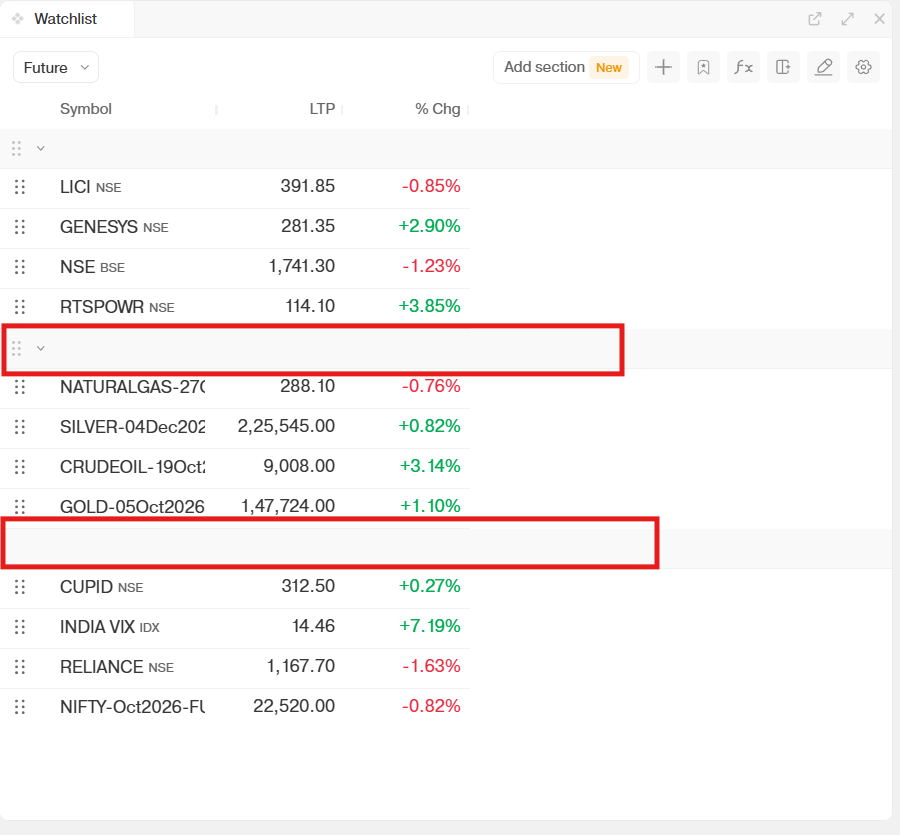Click the drag handle beside GOLD-05Oct2026
The height and width of the screenshot is (835, 900).
[x=20, y=507]
